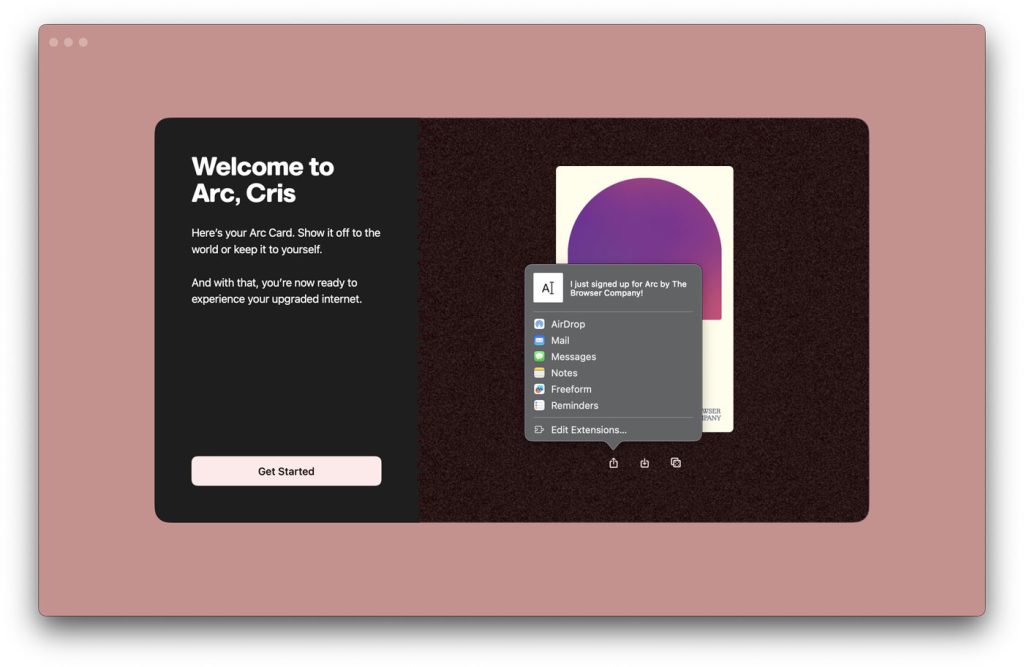The image size is (1024, 667).
Task: Click the "Here's your Arc Card" description text
Action: [286, 241]
